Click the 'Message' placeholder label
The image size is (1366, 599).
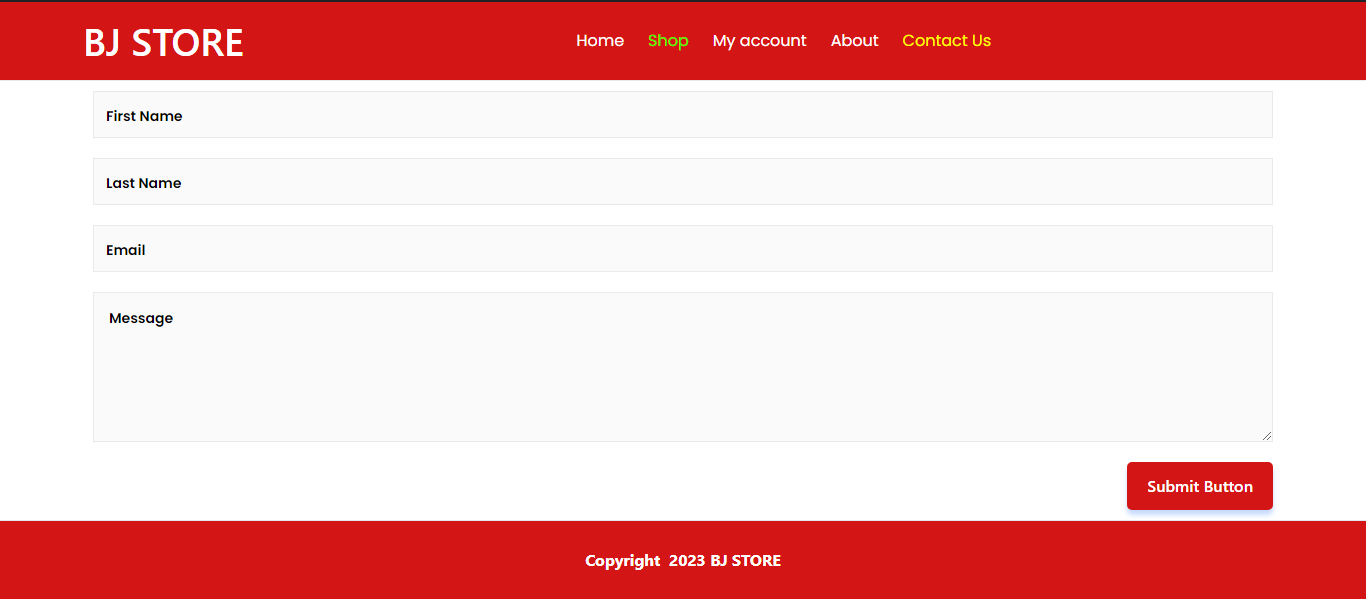tap(141, 318)
